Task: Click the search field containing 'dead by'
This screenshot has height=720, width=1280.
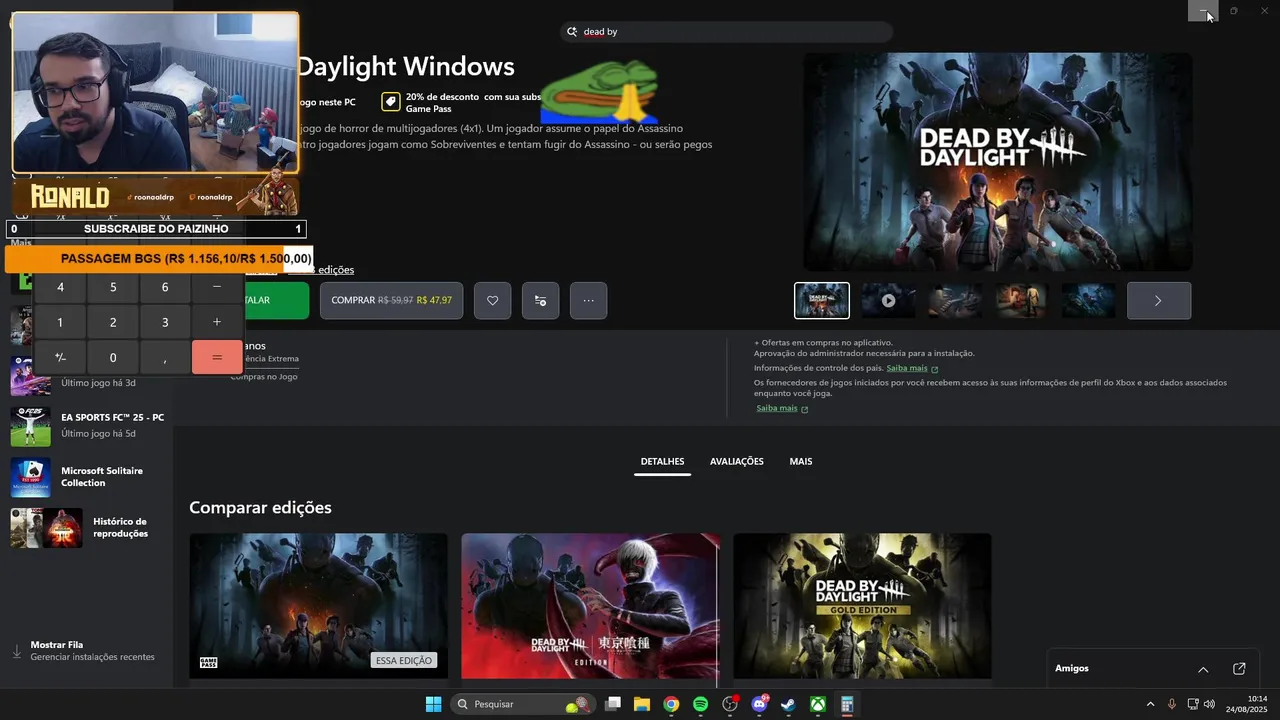Action: coord(726,32)
